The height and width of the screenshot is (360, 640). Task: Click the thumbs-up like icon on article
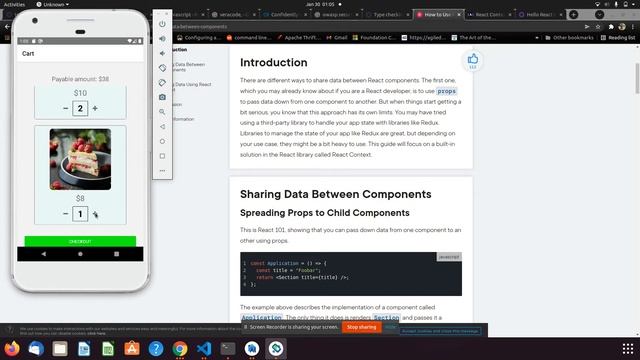click(473, 59)
